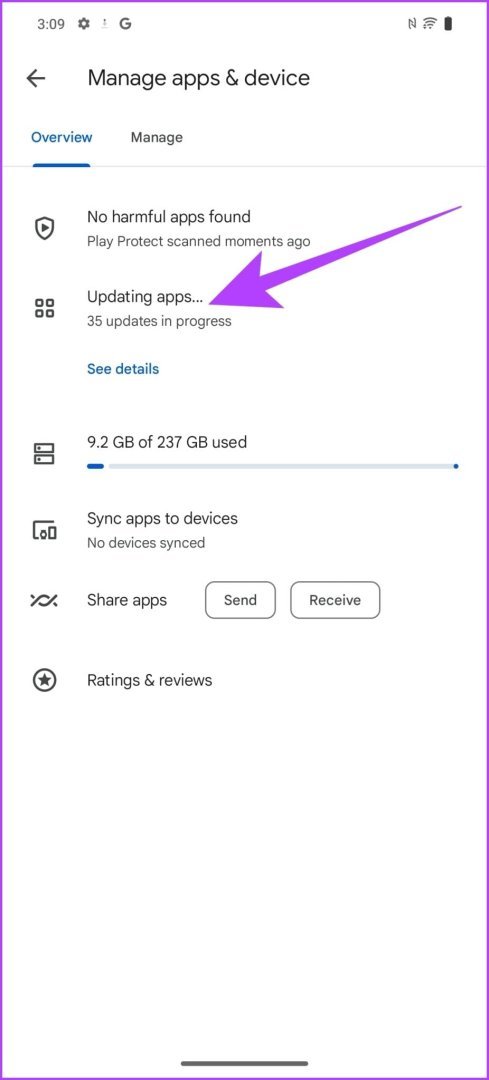
Task: Switch to the Manage tab
Action: [x=156, y=137]
